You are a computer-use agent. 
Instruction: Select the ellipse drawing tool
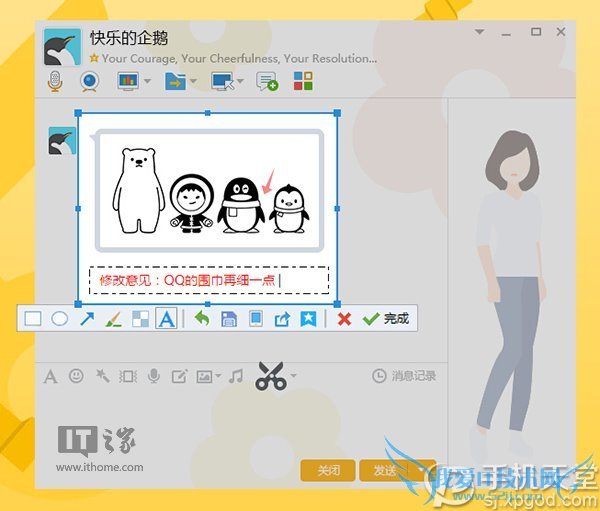[x=60, y=319]
